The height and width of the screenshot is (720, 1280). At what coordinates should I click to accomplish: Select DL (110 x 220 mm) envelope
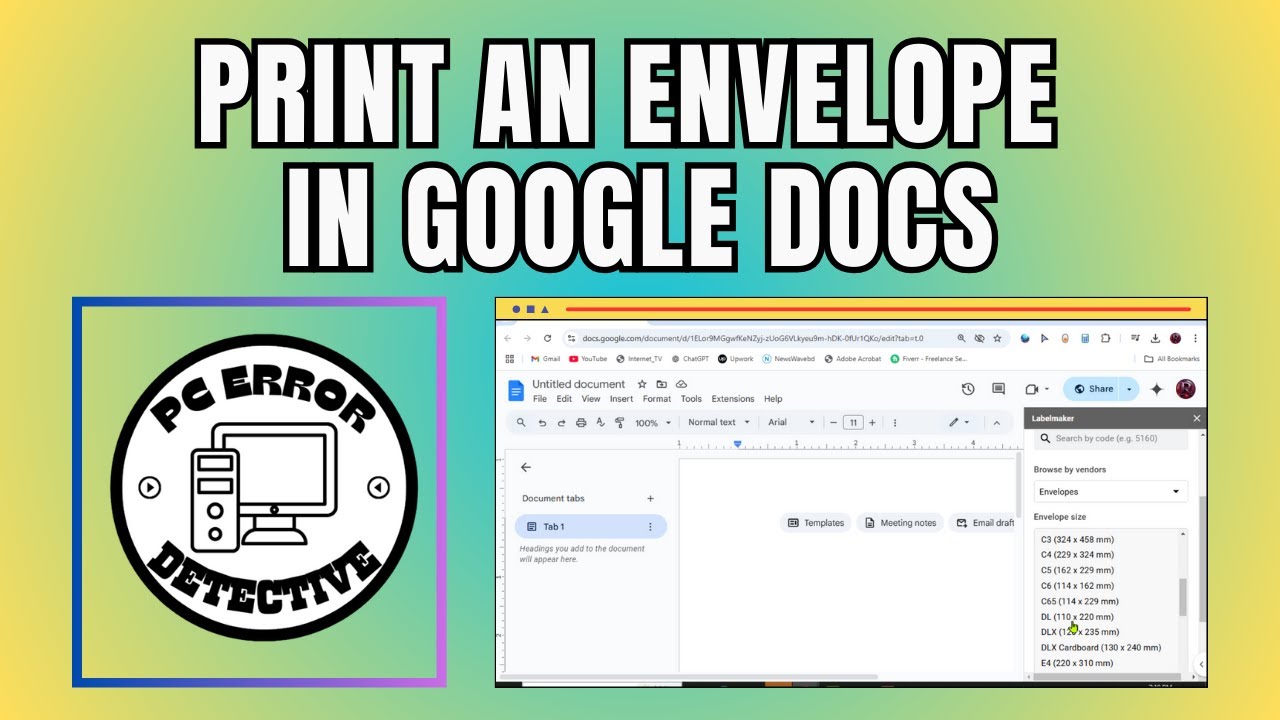(x=1077, y=617)
